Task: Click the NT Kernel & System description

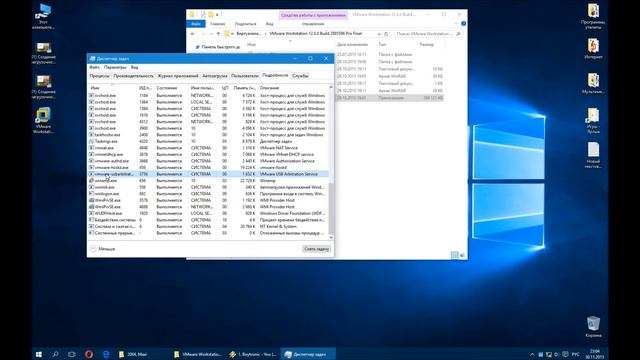Action: (278, 226)
